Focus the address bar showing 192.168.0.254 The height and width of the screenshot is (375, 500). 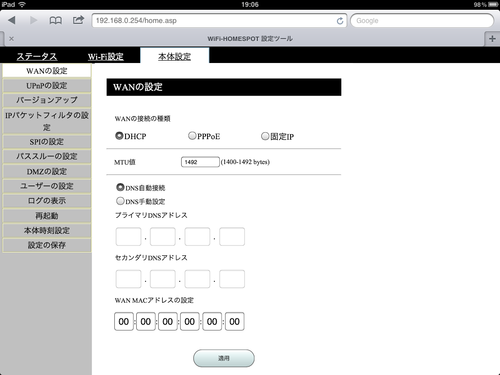point(219,21)
